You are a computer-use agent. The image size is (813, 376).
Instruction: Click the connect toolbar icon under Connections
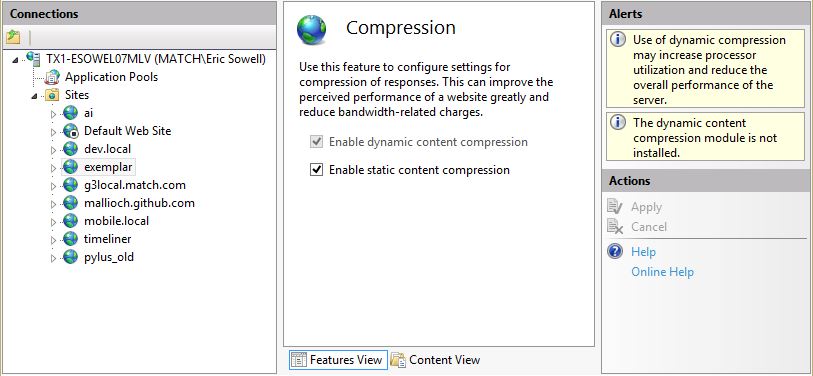tap(13, 37)
